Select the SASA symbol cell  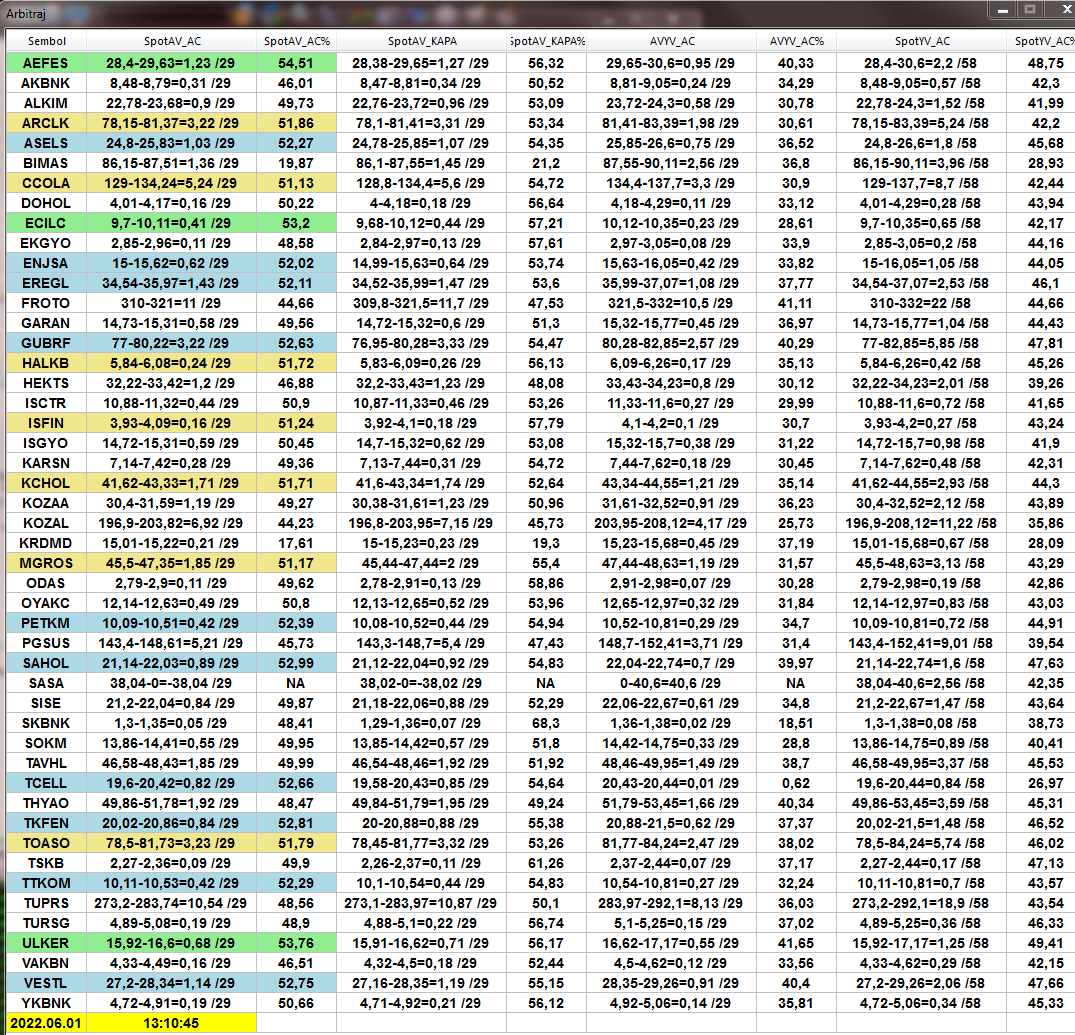coord(46,683)
